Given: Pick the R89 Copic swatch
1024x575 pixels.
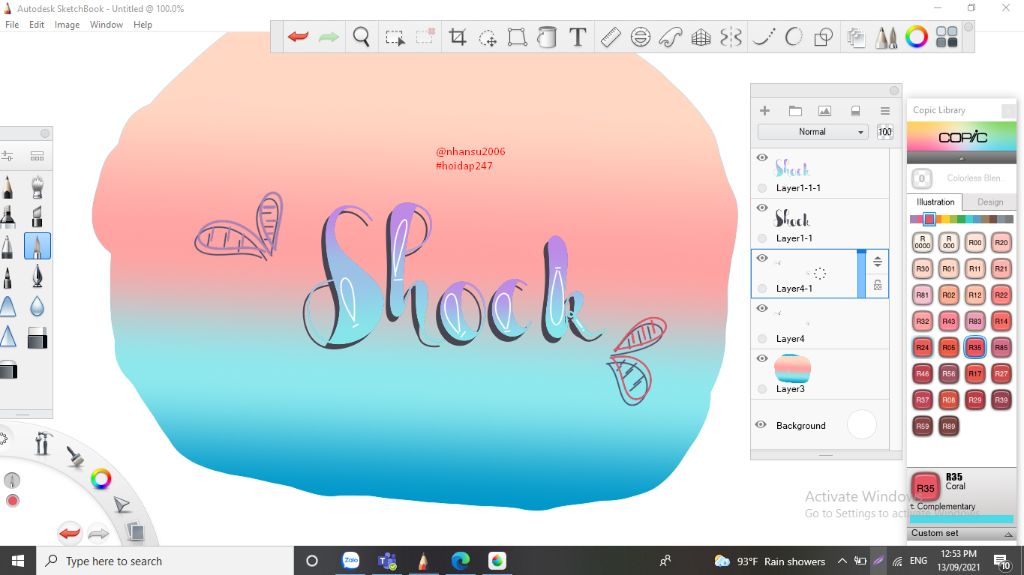Looking at the screenshot, I should [948, 426].
